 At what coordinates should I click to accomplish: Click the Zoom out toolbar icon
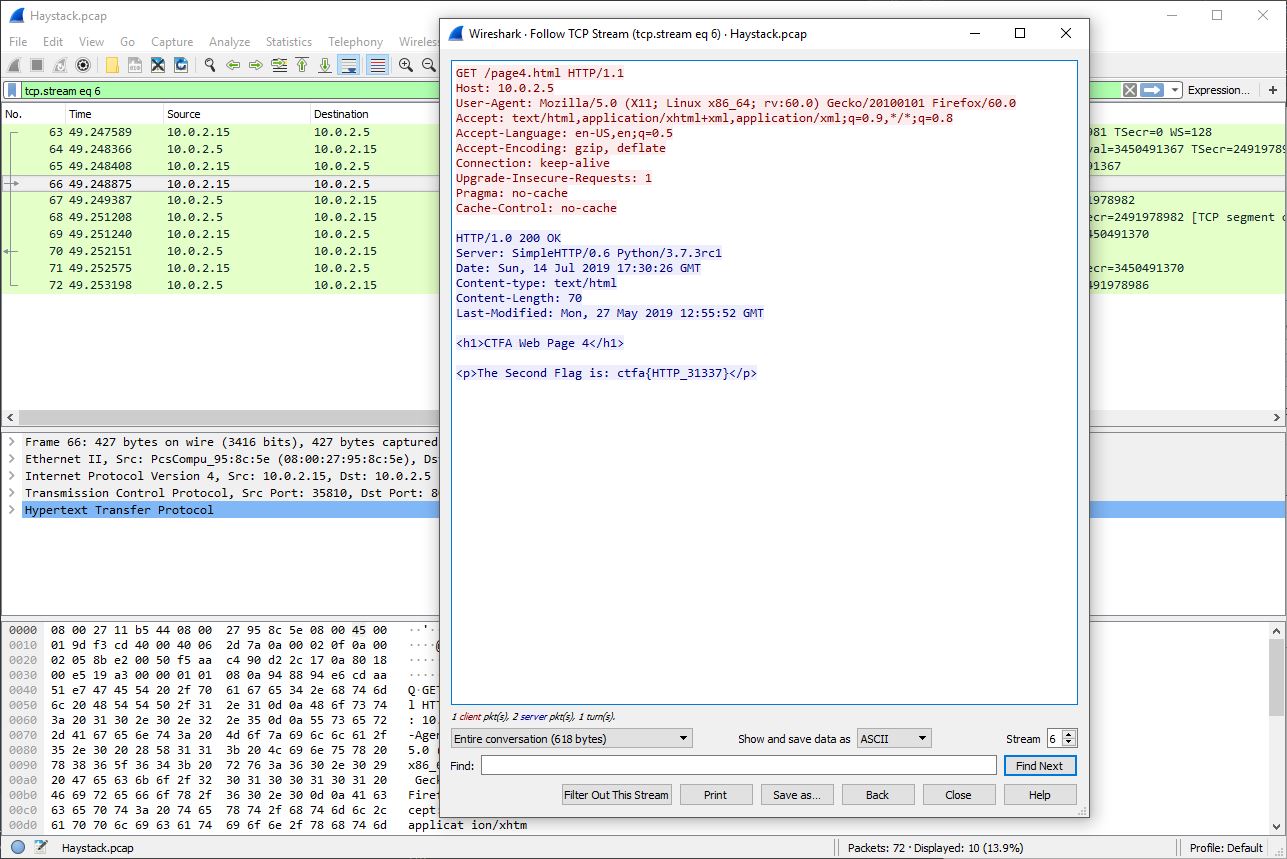click(429, 65)
